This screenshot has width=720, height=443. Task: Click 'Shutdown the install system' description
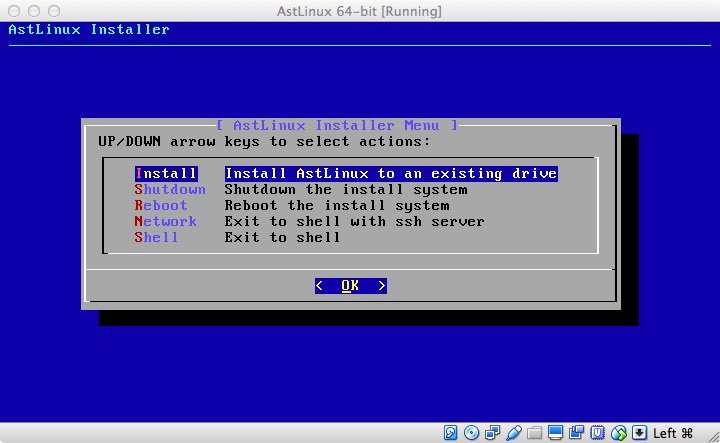pos(346,190)
